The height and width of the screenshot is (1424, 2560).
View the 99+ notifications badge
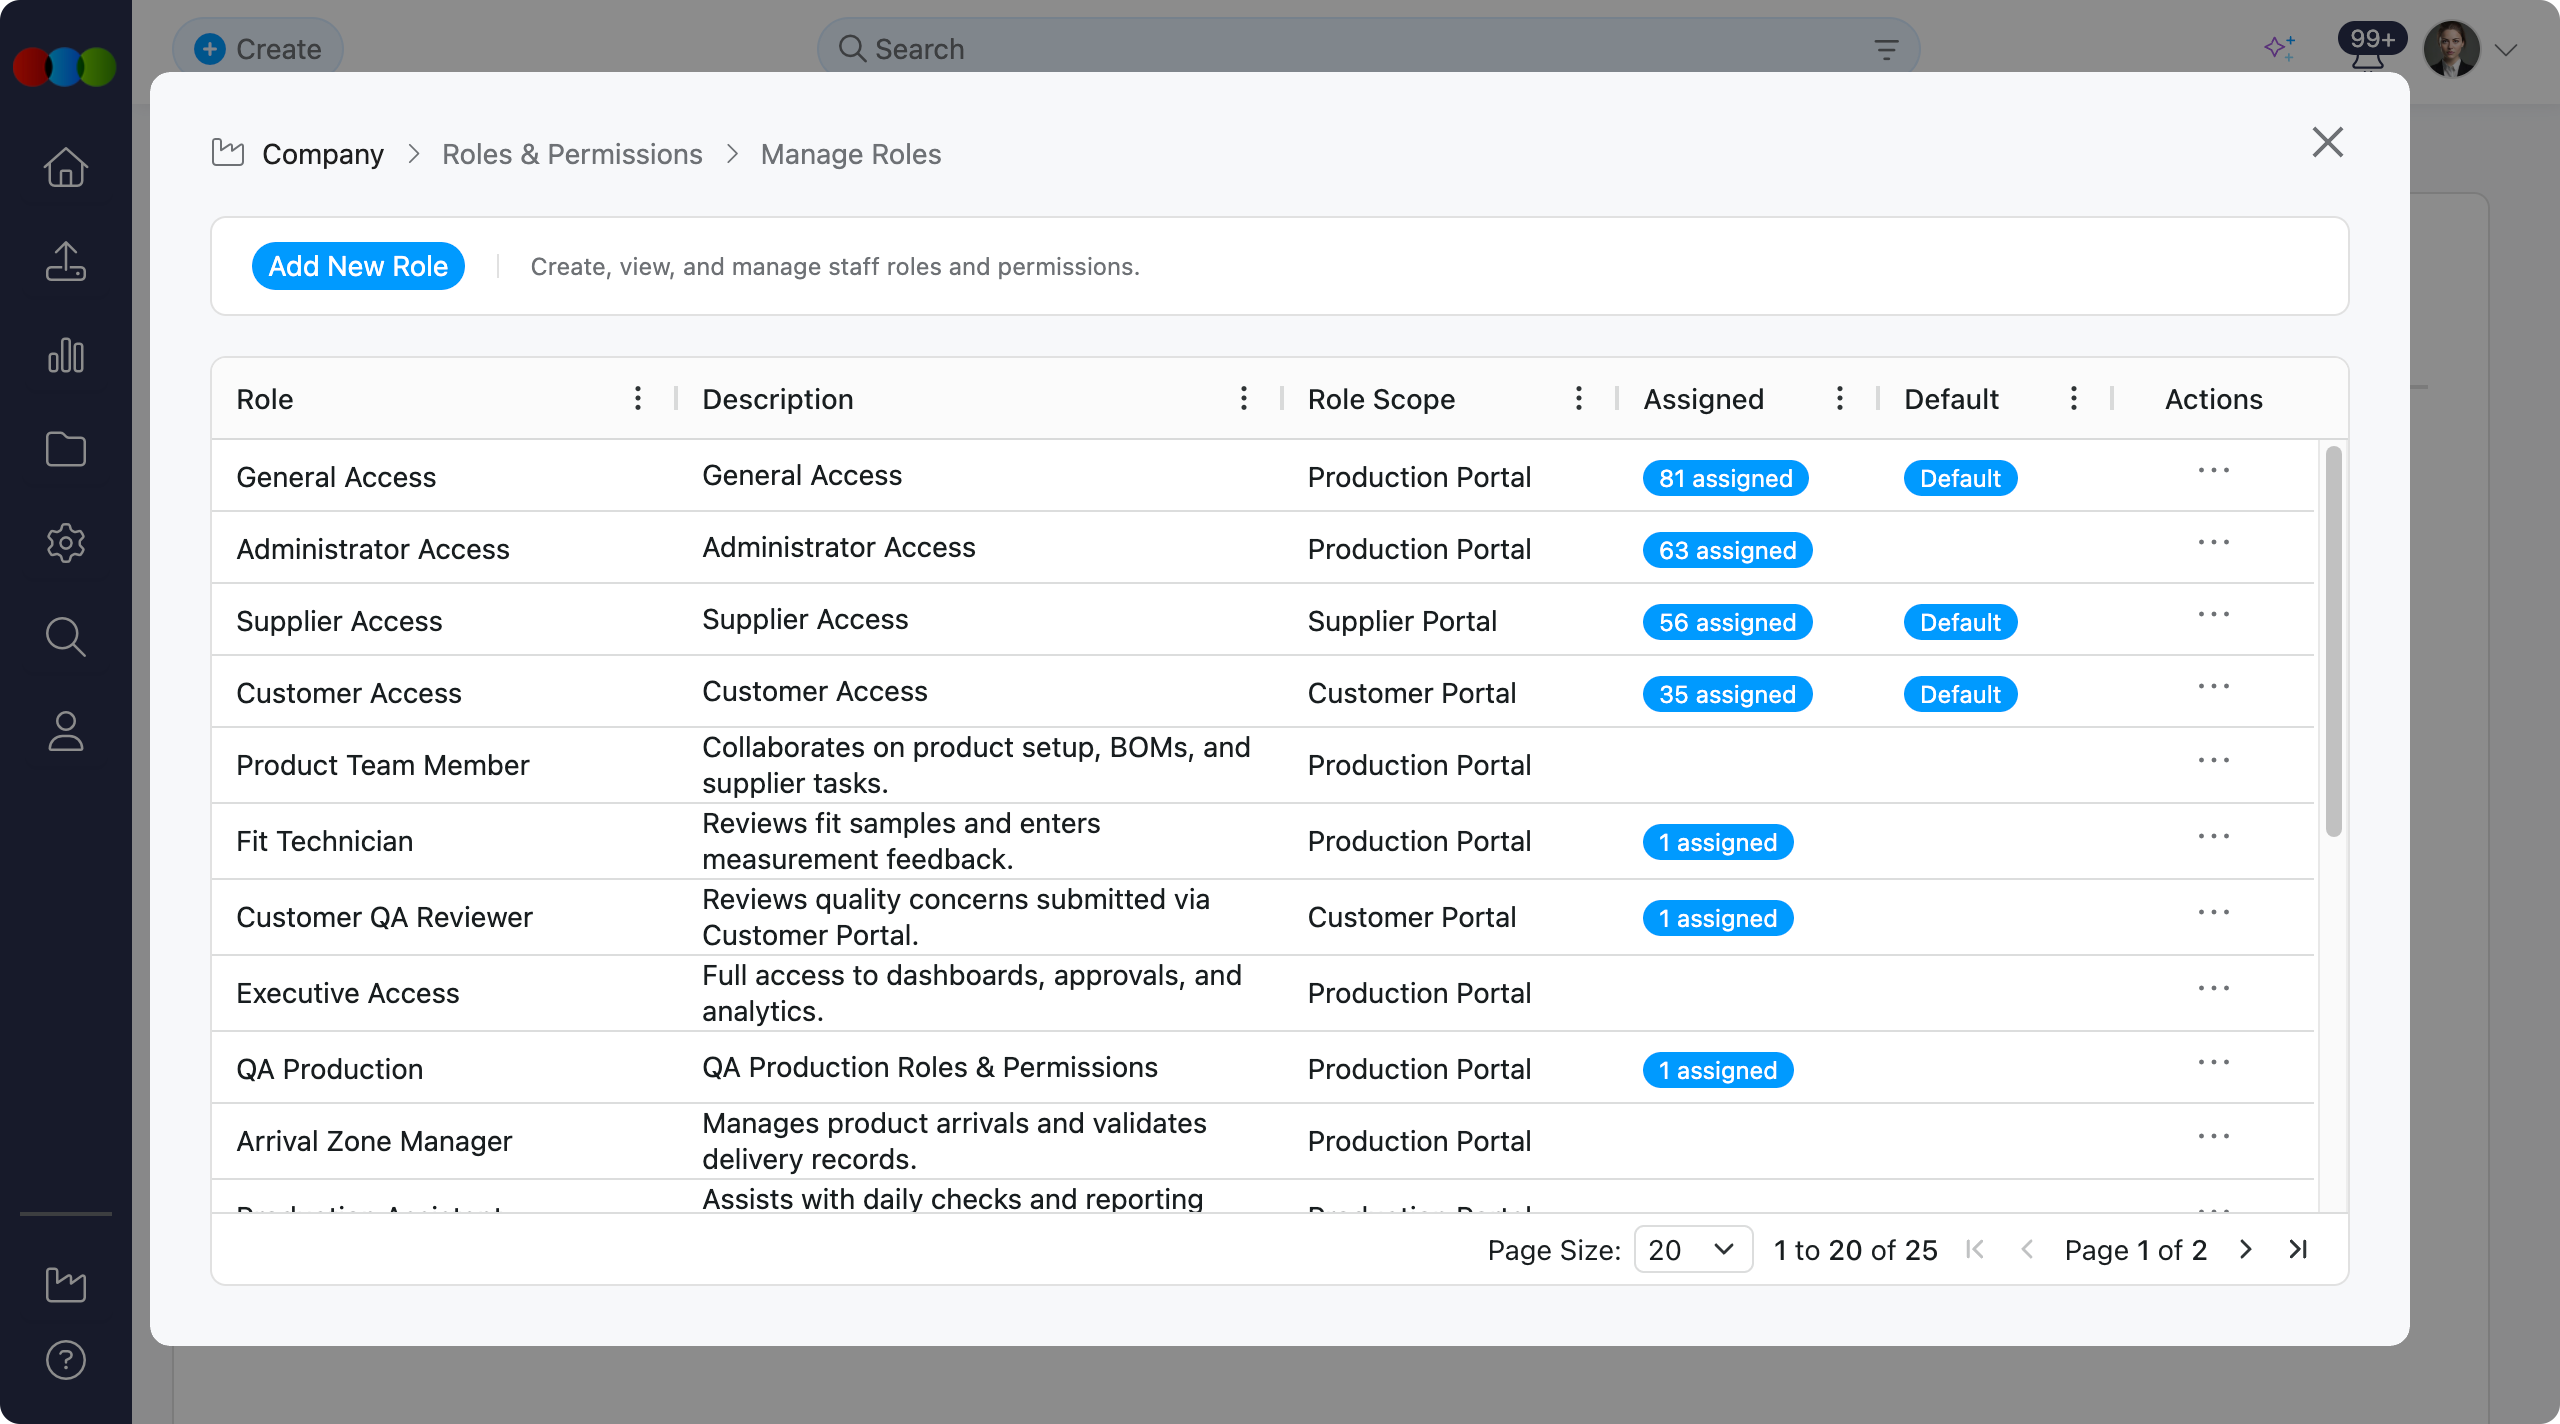(2371, 40)
